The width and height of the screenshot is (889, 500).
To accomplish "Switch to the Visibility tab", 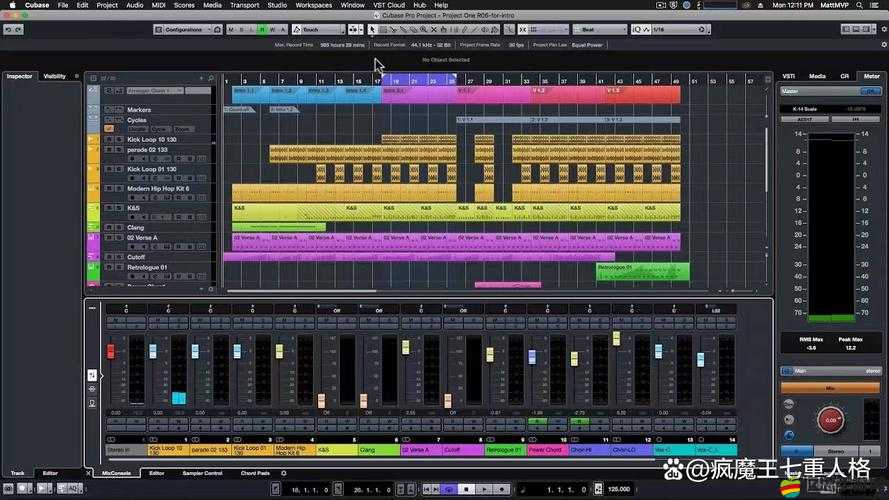I will (54, 77).
